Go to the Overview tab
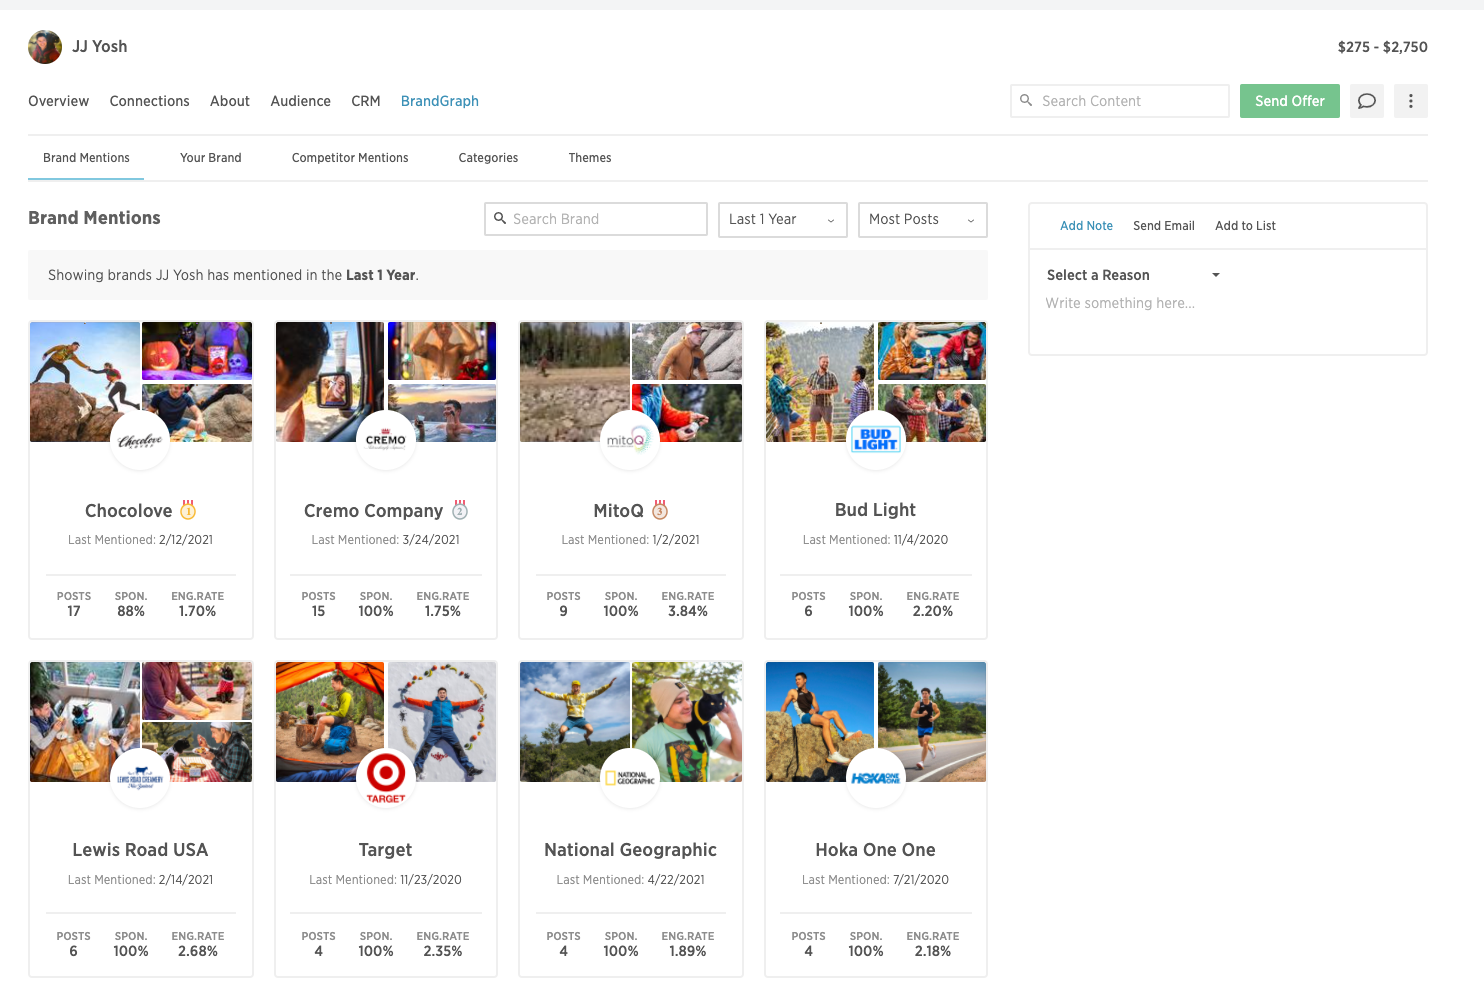The image size is (1484, 994). [x=58, y=101]
